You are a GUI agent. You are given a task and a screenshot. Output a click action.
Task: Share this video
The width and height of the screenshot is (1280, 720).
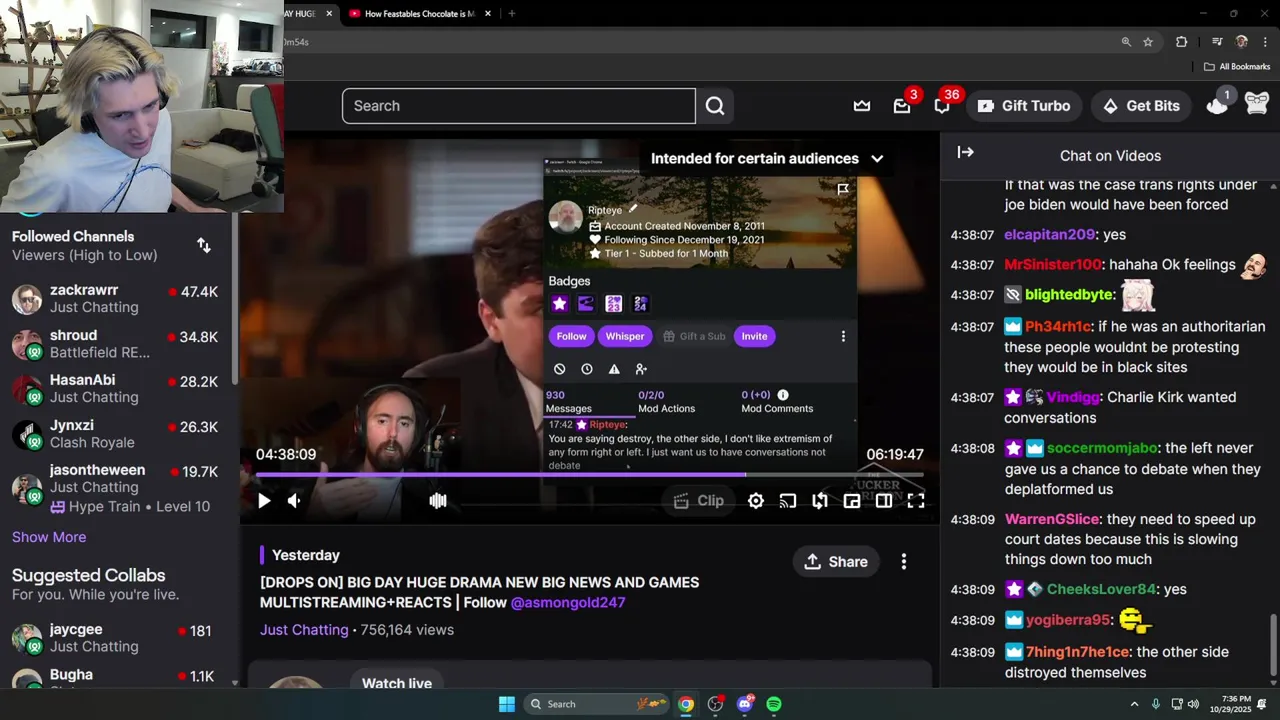tap(836, 562)
